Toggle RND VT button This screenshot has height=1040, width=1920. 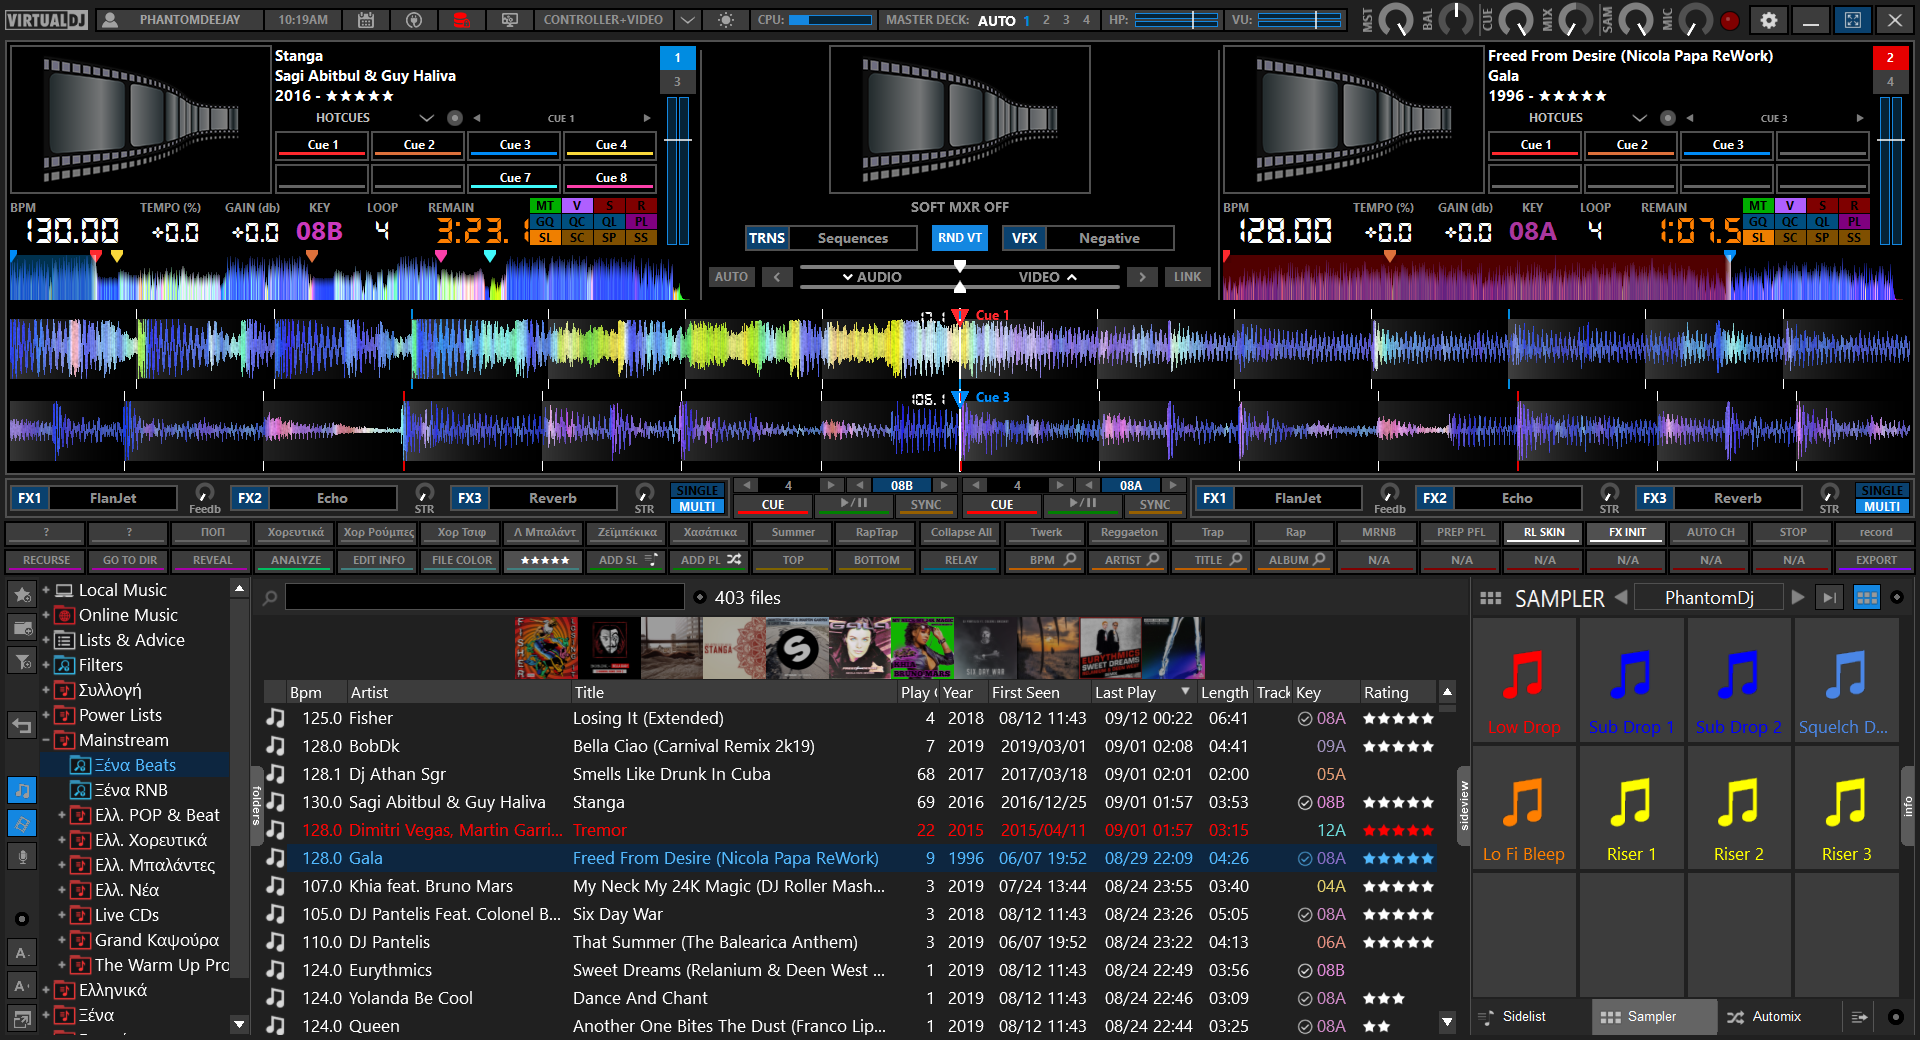click(x=959, y=238)
